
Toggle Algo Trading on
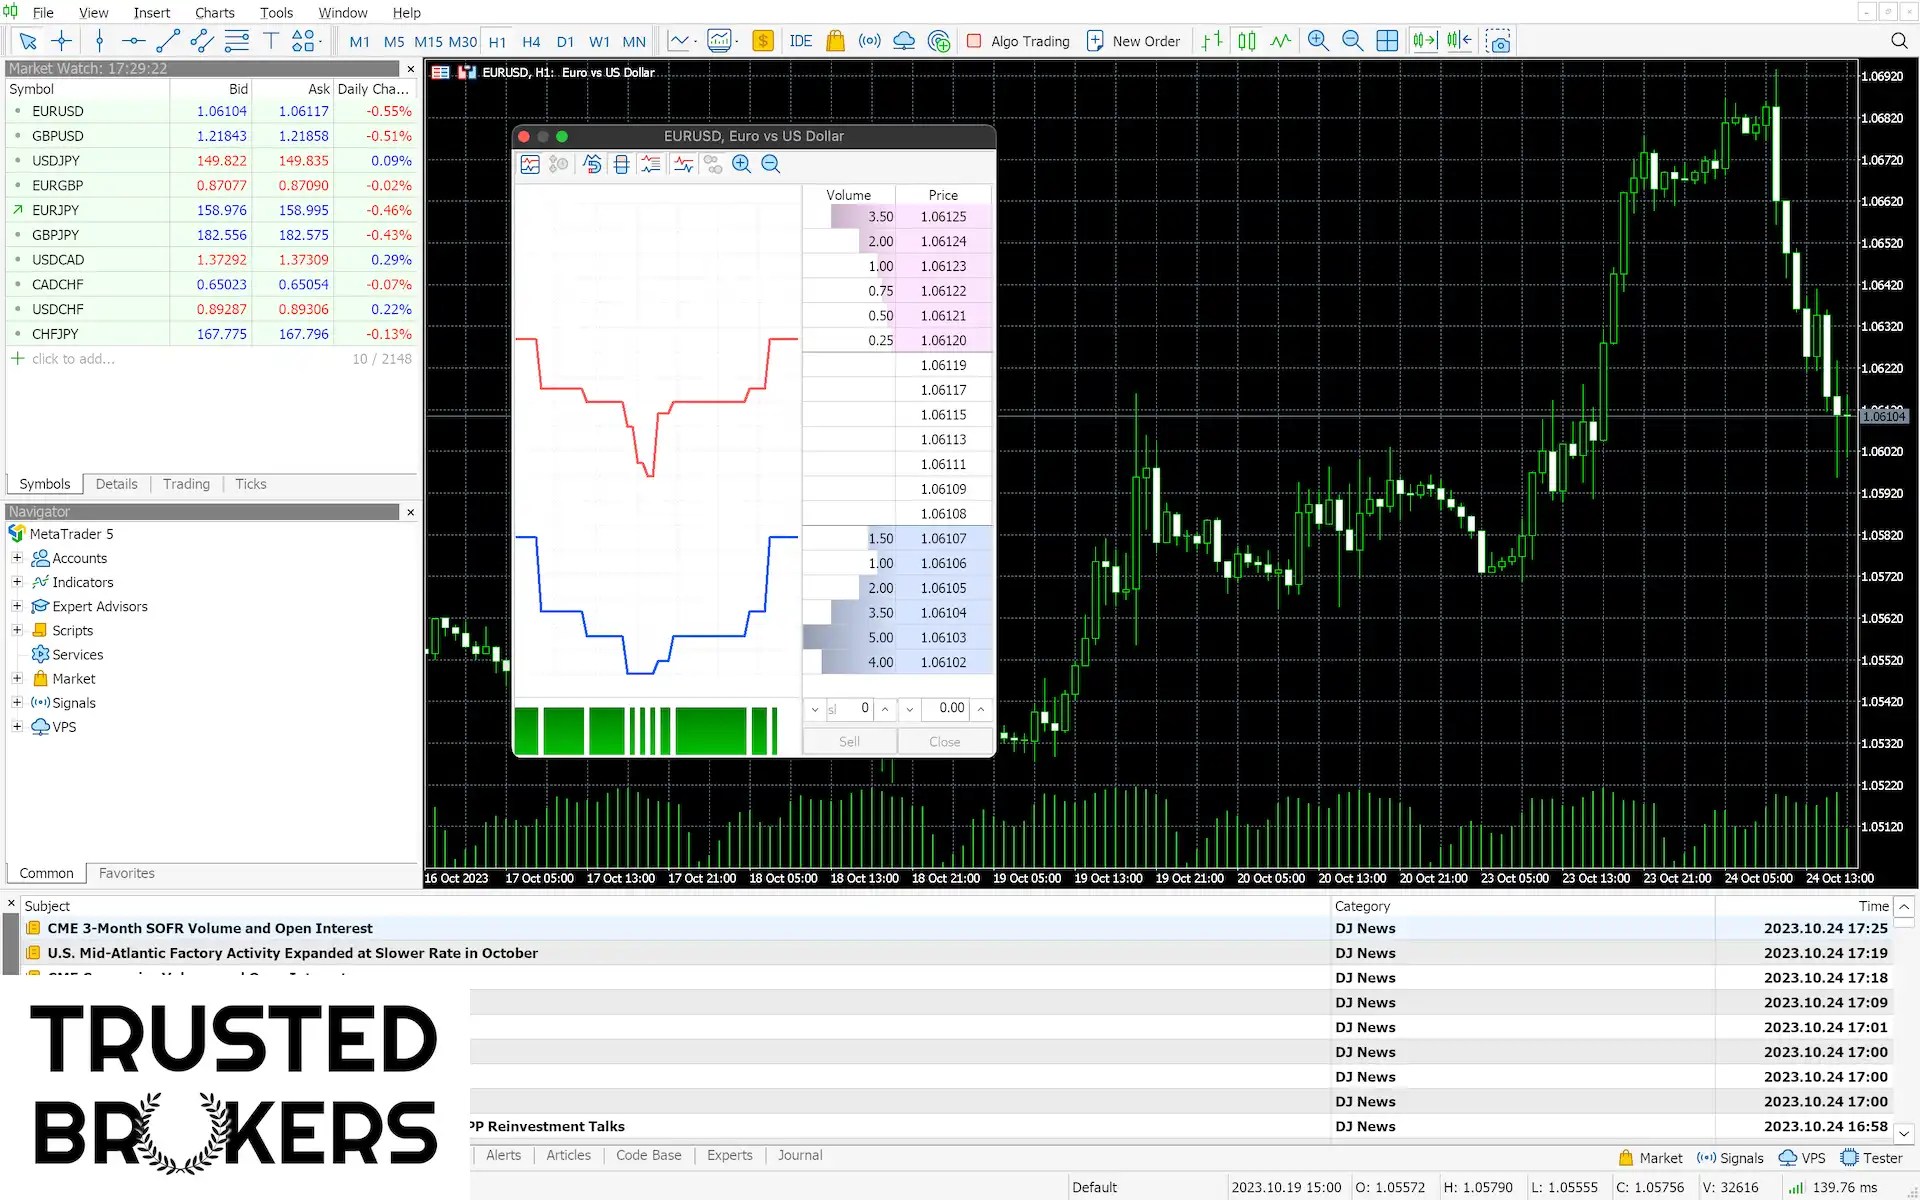[1018, 41]
